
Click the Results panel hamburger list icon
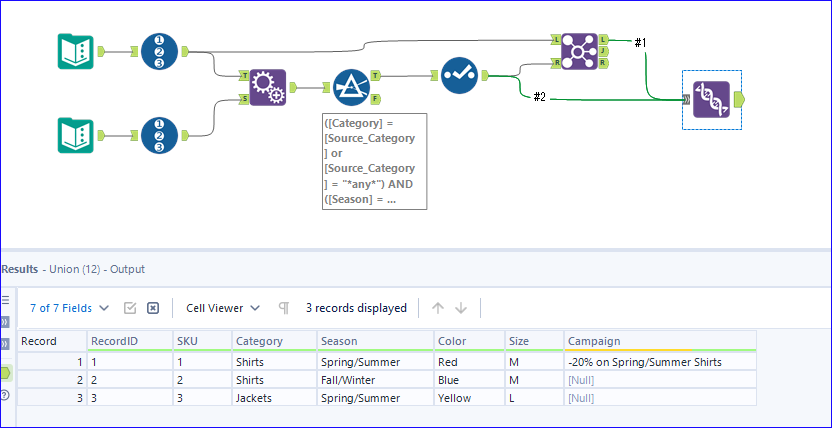coord(5,300)
